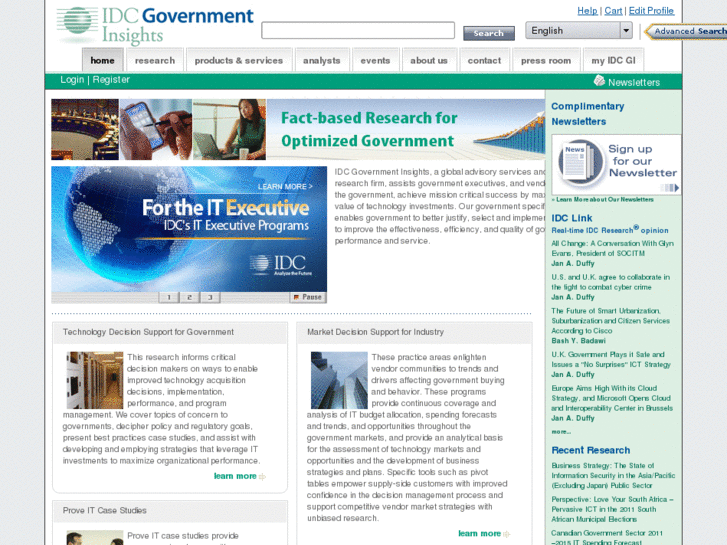Pause the slideshow

pos(308,297)
